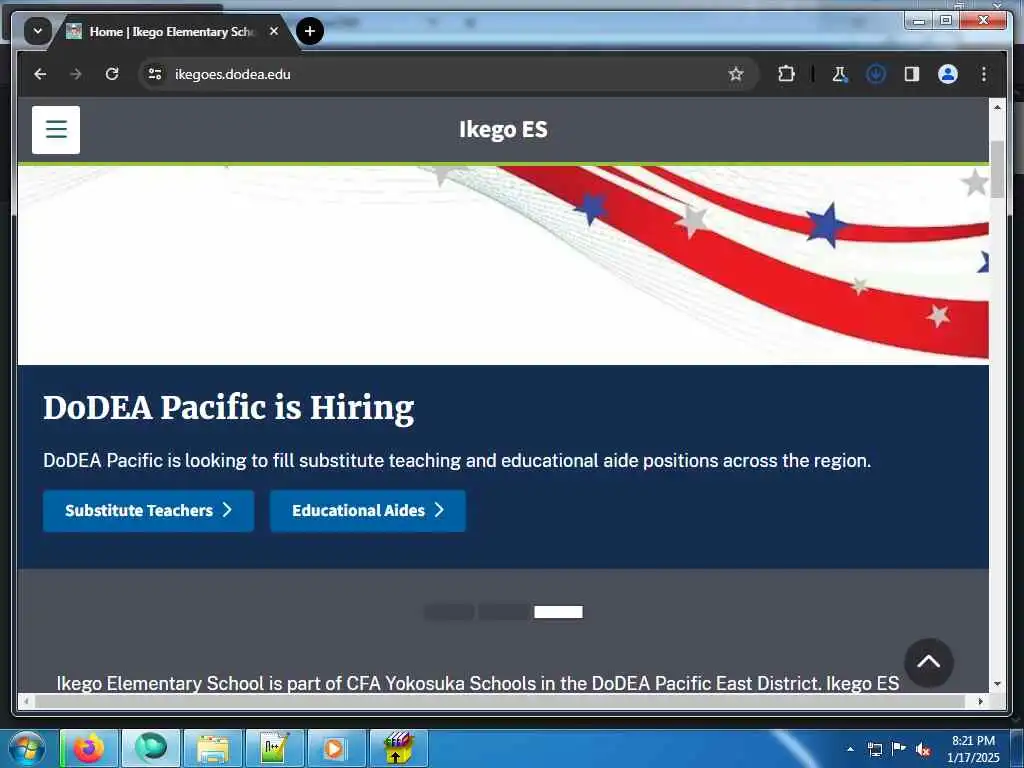1024x768 pixels.
Task: Reload the Ikego ES page
Action: [112, 74]
